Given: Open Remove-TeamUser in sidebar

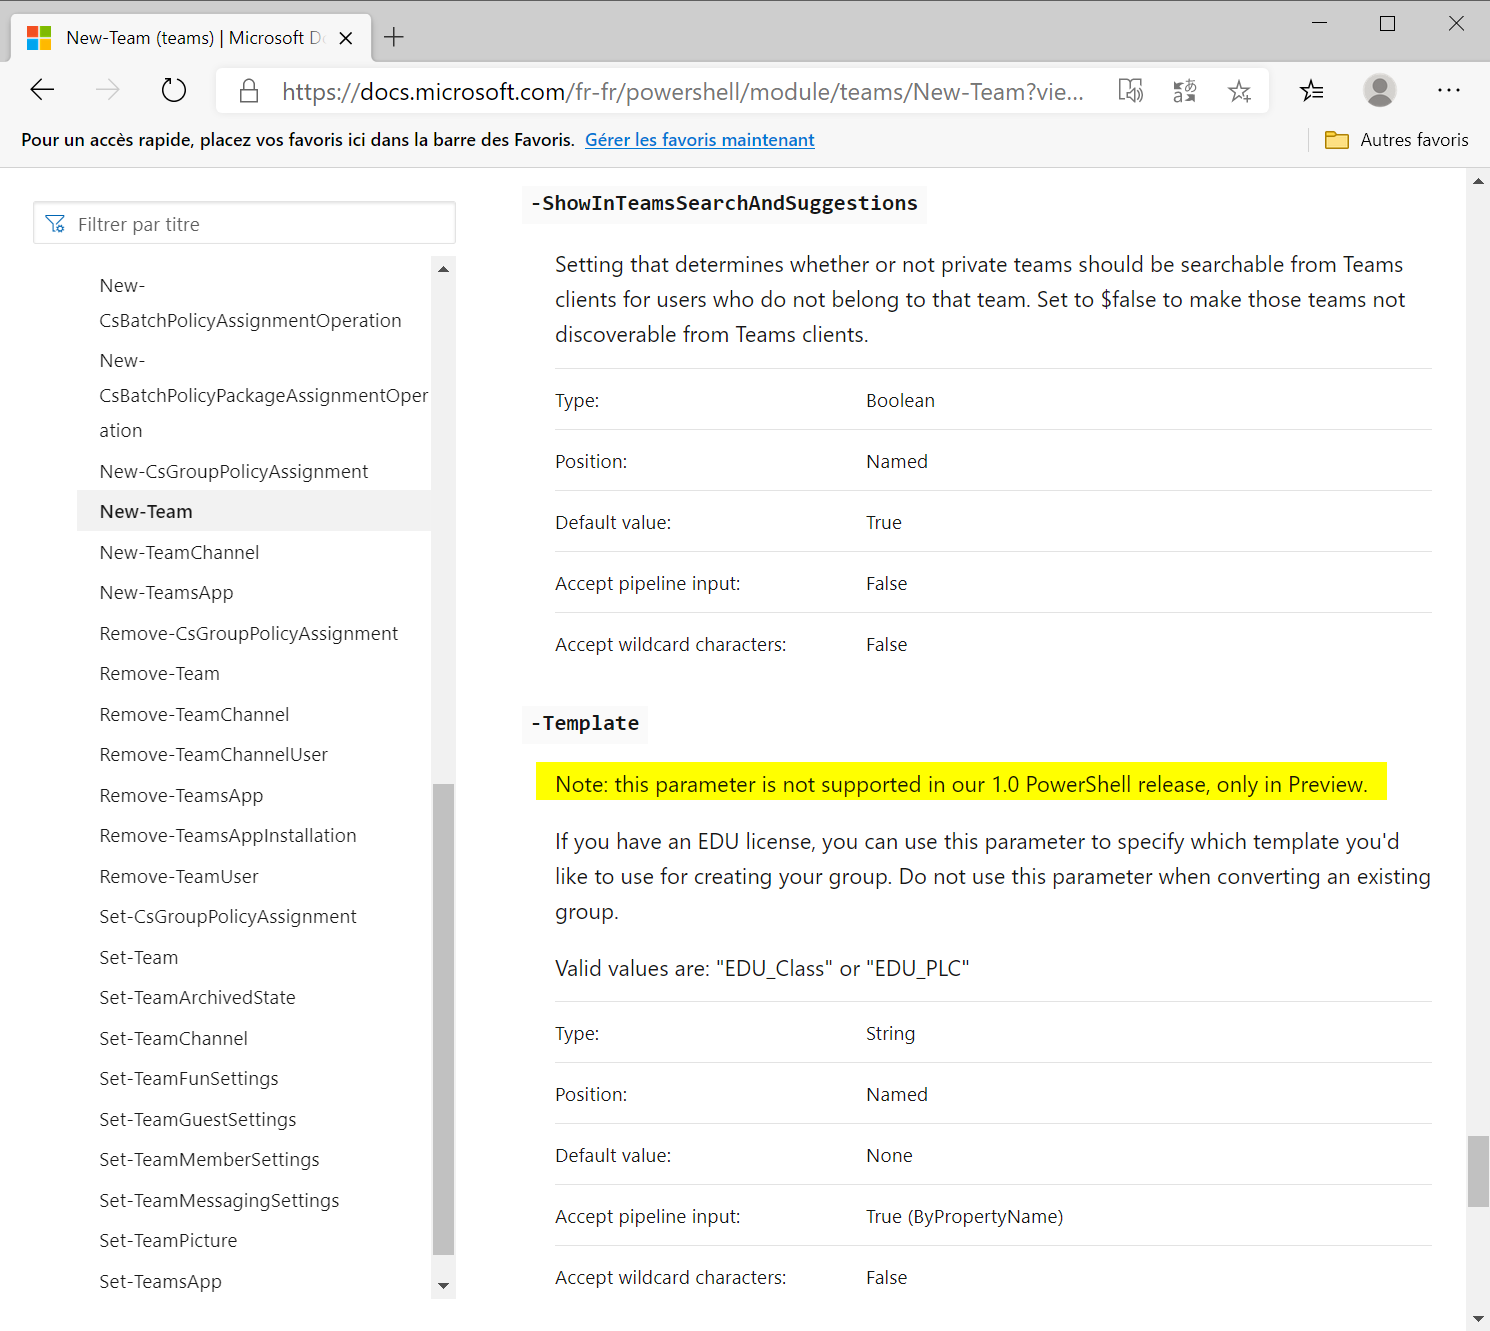Looking at the screenshot, I should pyautogui.click(x=179, y=877).
